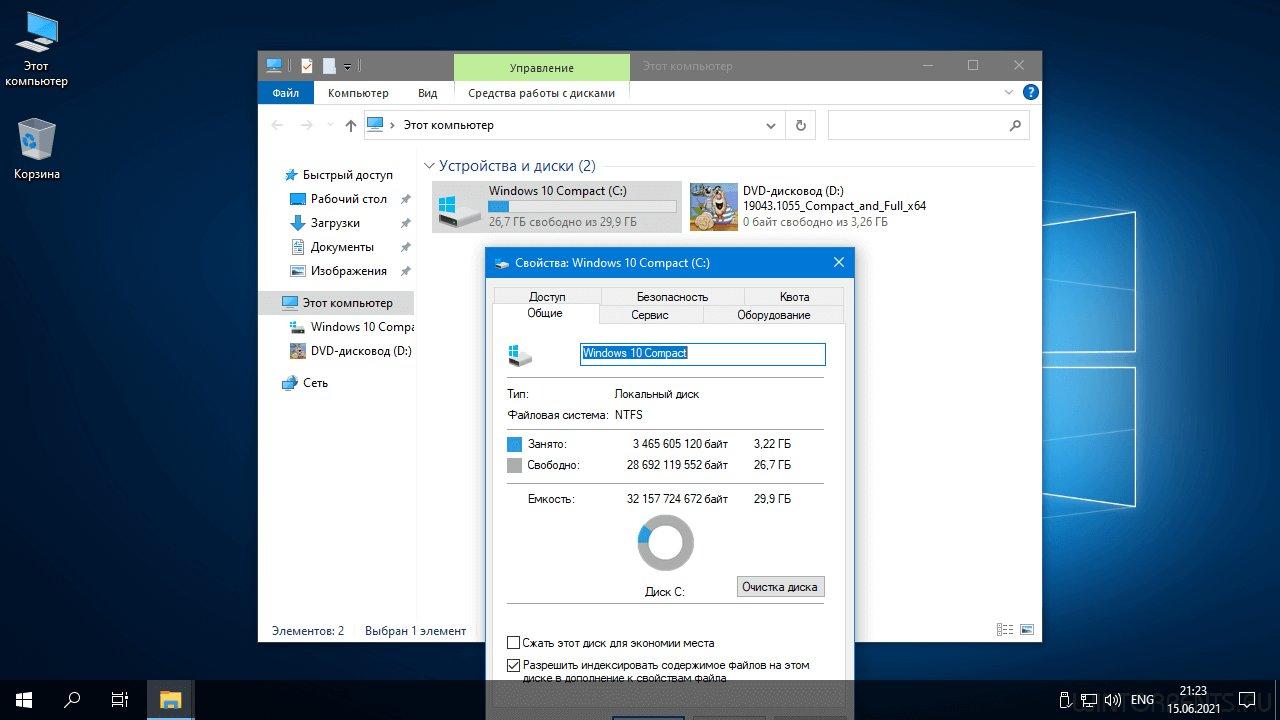Switch to large icons view in status bar
Viewport: 1280px width, 720px height.
click(x=1026, y=630)
